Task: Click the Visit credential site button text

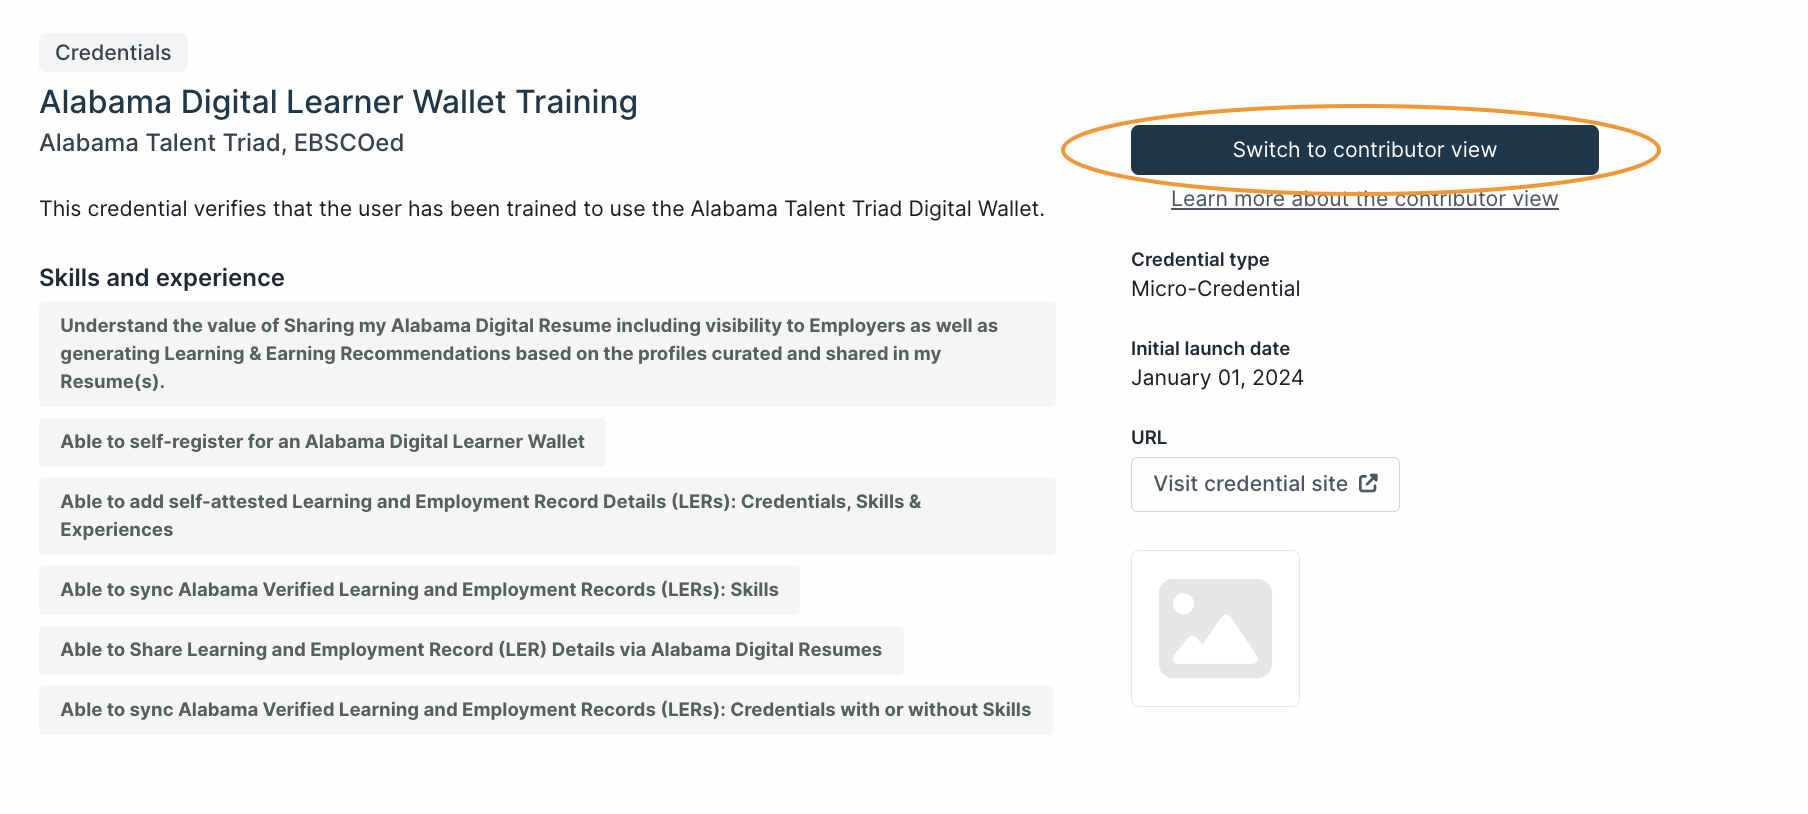Action: click(1250, 484)
